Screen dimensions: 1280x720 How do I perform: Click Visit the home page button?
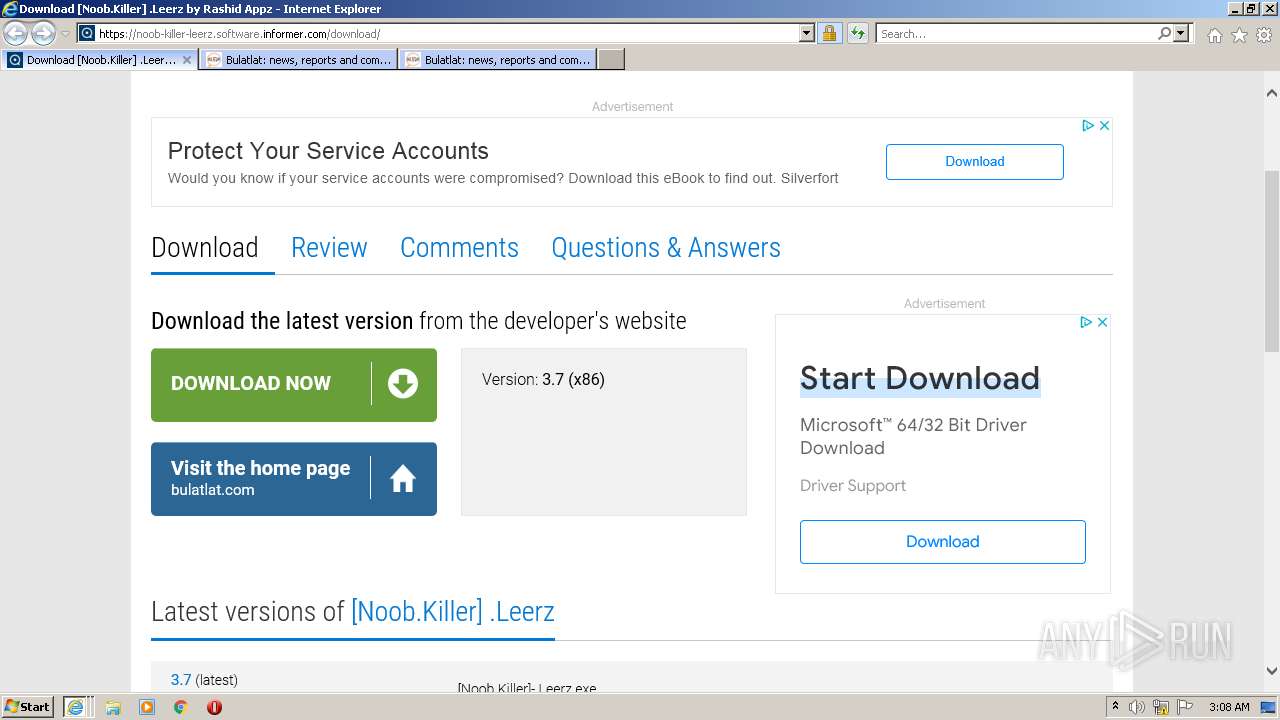coord(294,479)
